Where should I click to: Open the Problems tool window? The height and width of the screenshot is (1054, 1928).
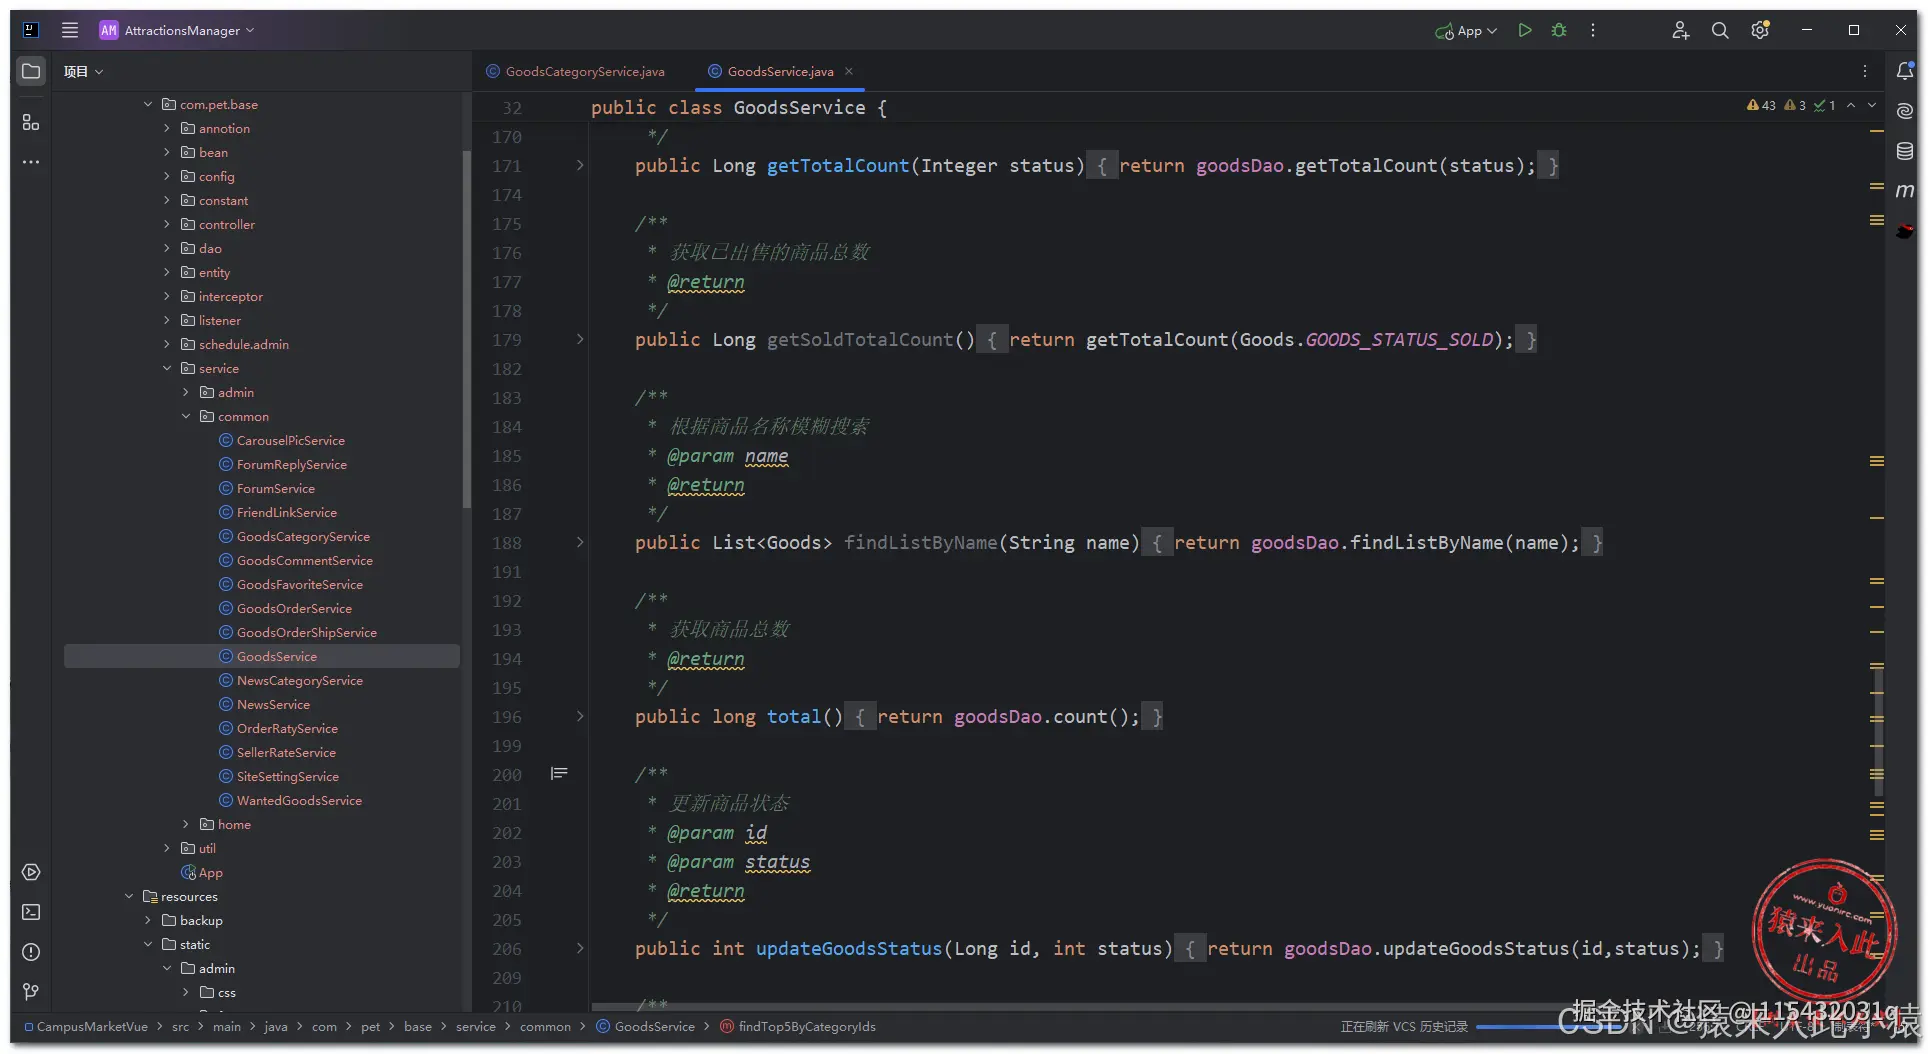(x=31, y=952)
